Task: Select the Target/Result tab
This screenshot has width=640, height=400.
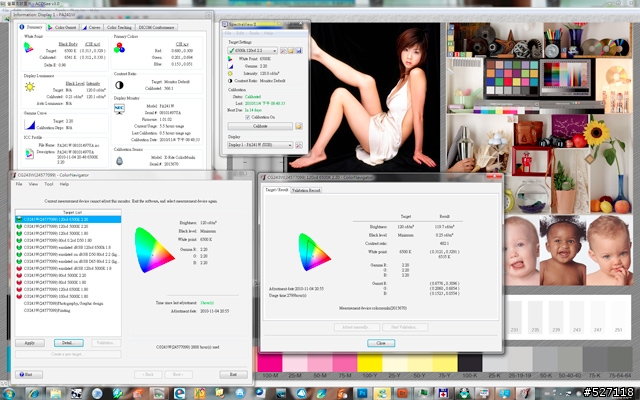Action: [x=277, y=190]
